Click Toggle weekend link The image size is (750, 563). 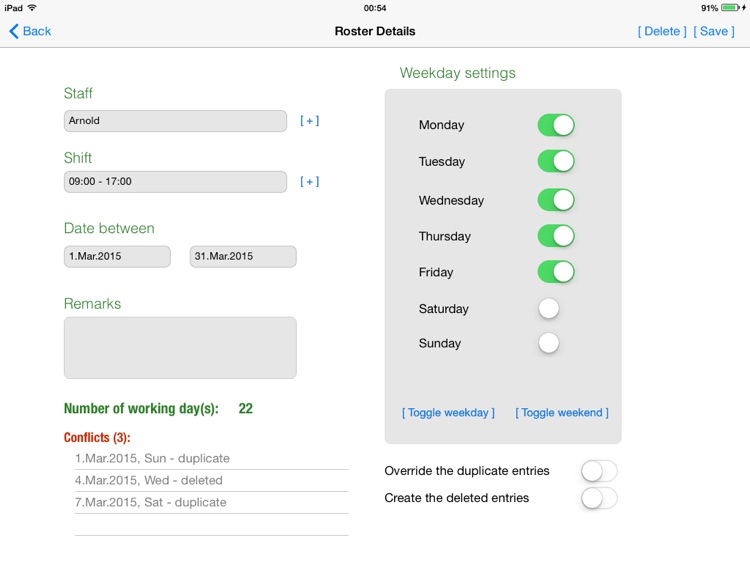(562, 413)
